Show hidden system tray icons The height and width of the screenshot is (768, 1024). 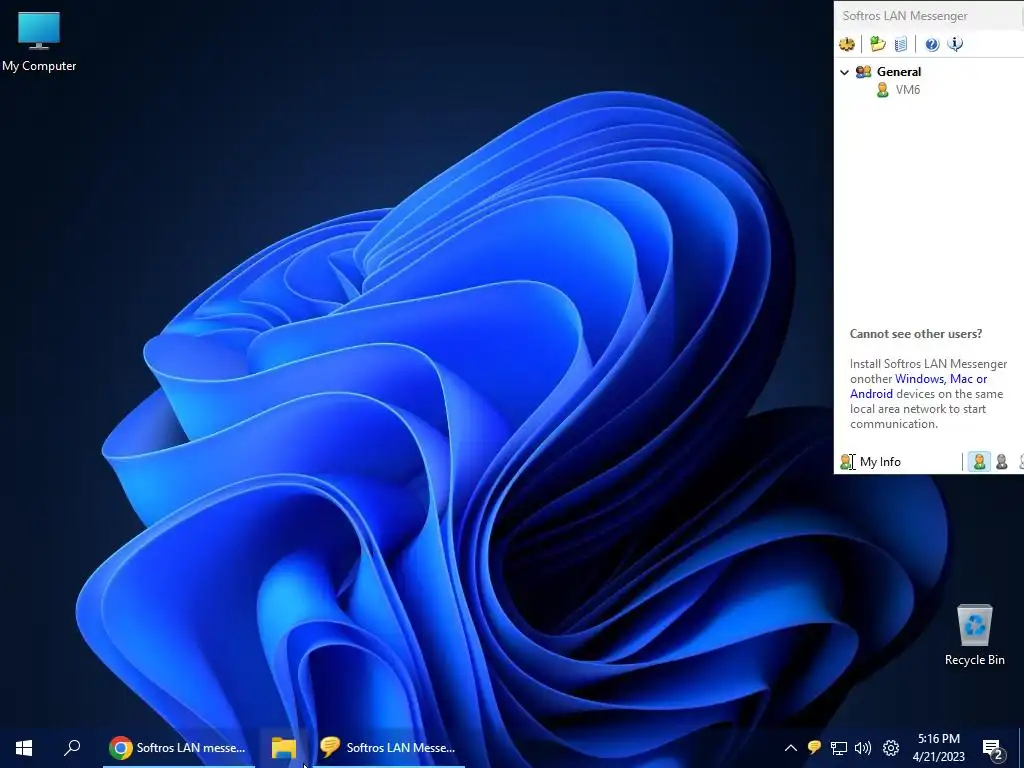point(790,748)
